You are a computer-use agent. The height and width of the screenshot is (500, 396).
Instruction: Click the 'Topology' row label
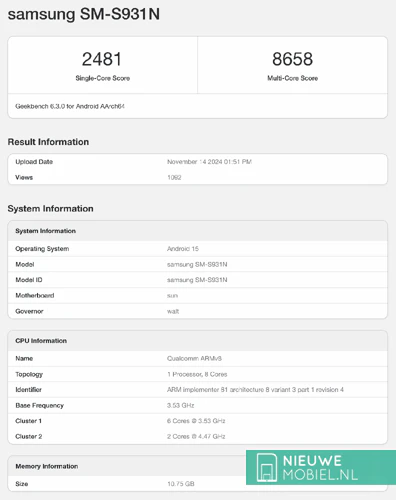tap(29, 374)
